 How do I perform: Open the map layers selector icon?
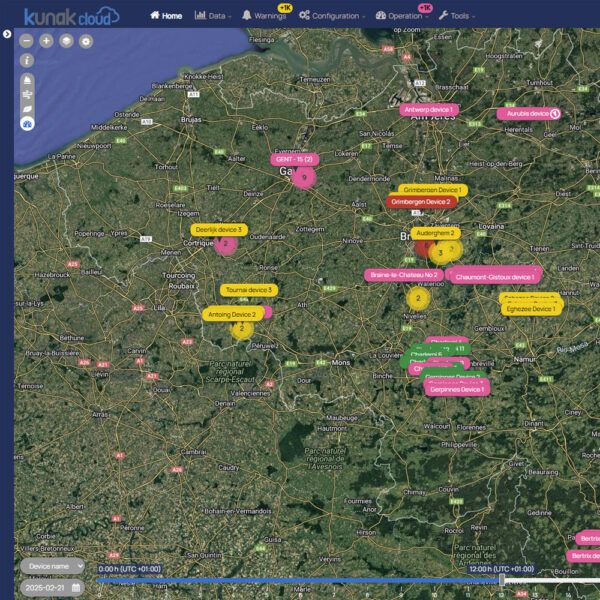pyautogui.click(x=66, y=41)
